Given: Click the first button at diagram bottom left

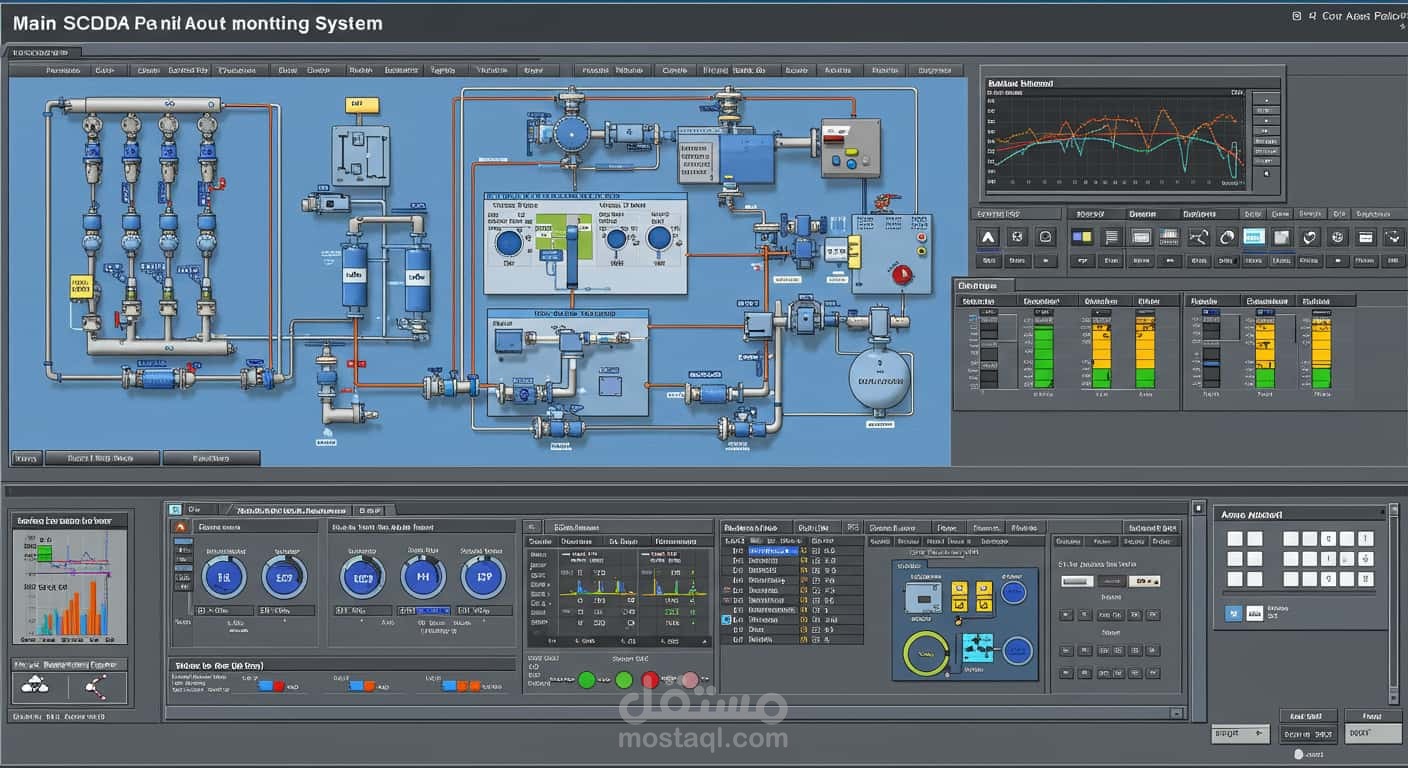Looking at the screenshot, I should (27, 458).
